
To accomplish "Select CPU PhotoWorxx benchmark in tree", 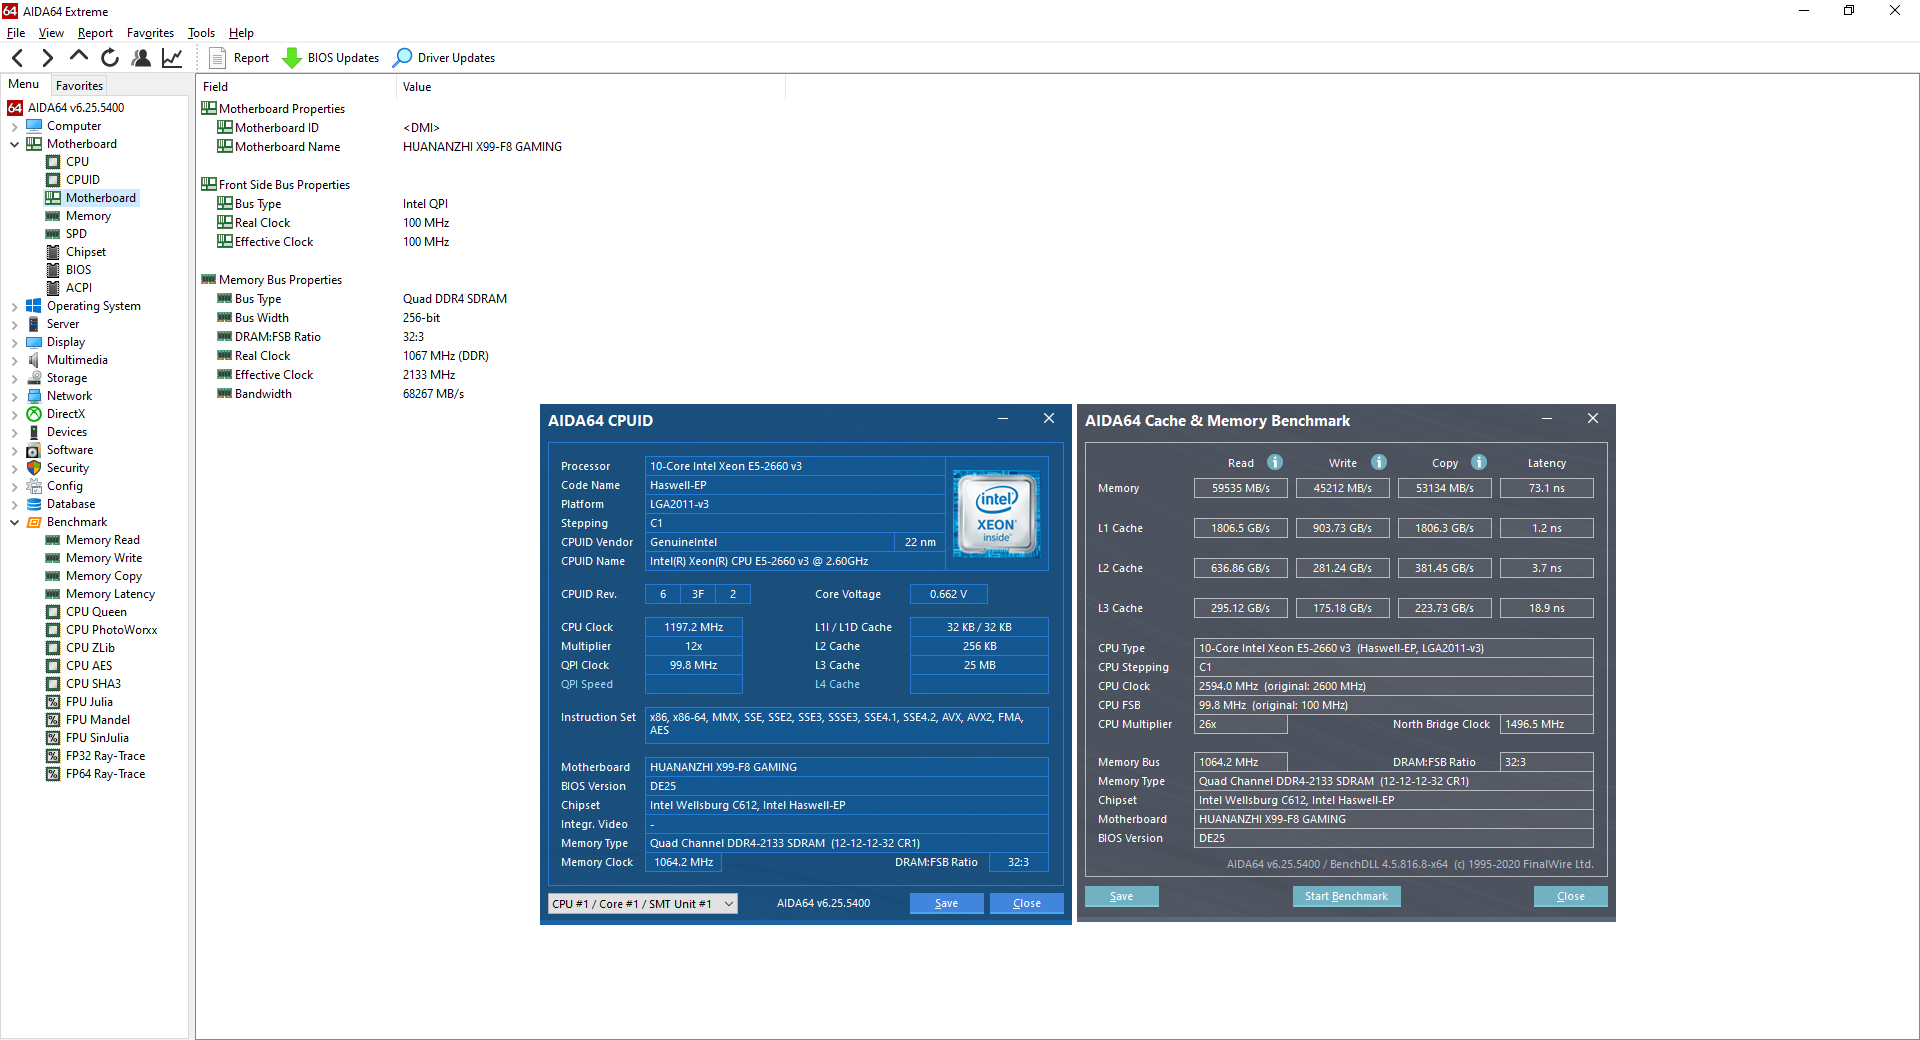I will point(111,630).
